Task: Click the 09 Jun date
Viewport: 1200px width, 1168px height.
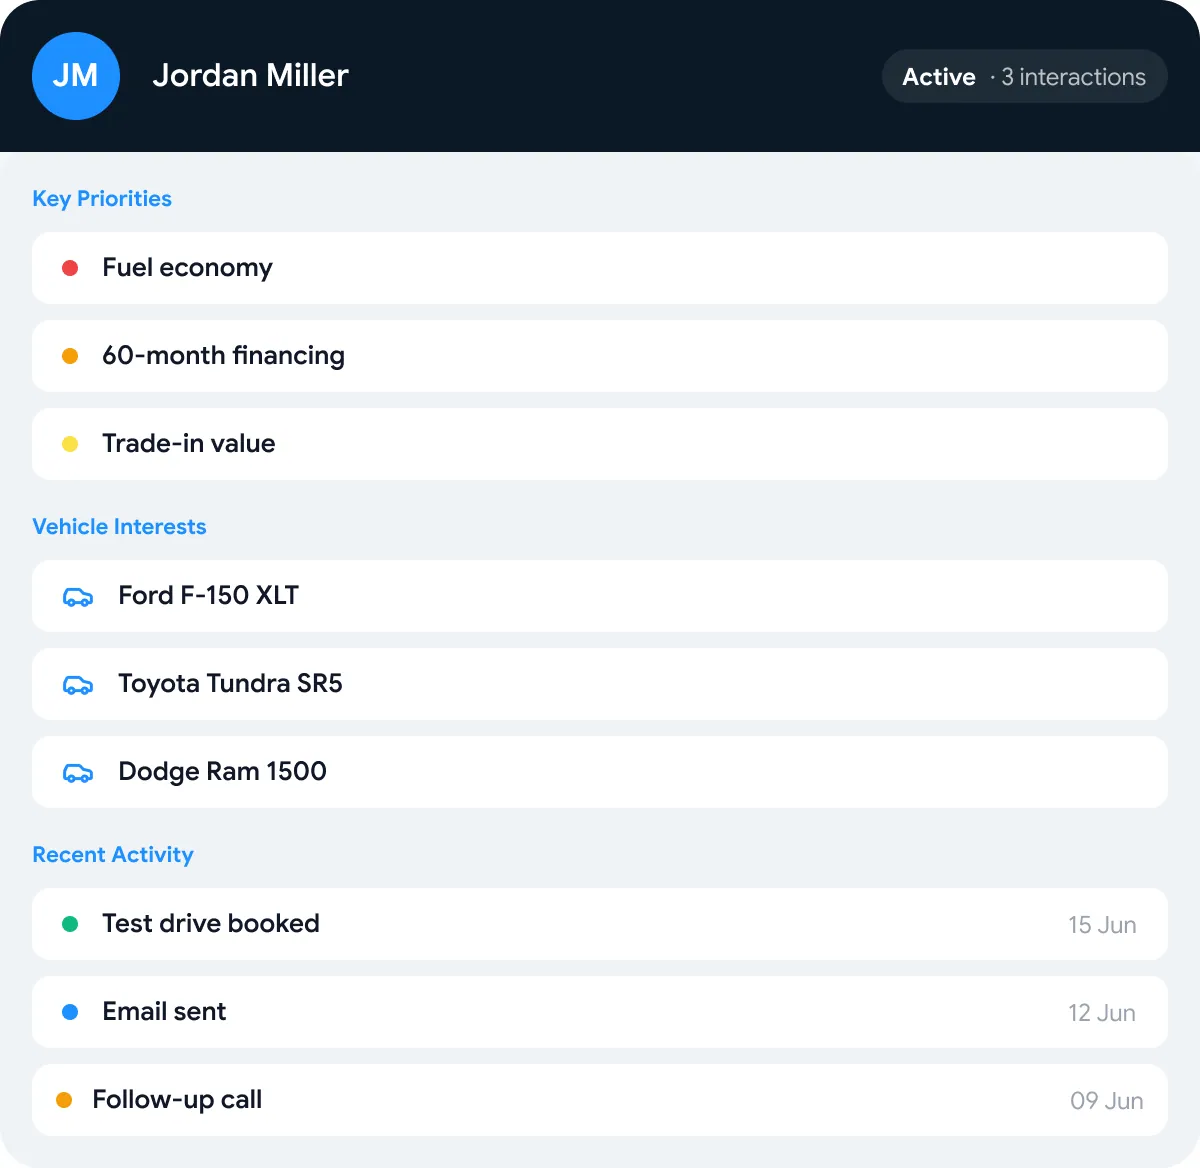Action: click(1106, 1101)
